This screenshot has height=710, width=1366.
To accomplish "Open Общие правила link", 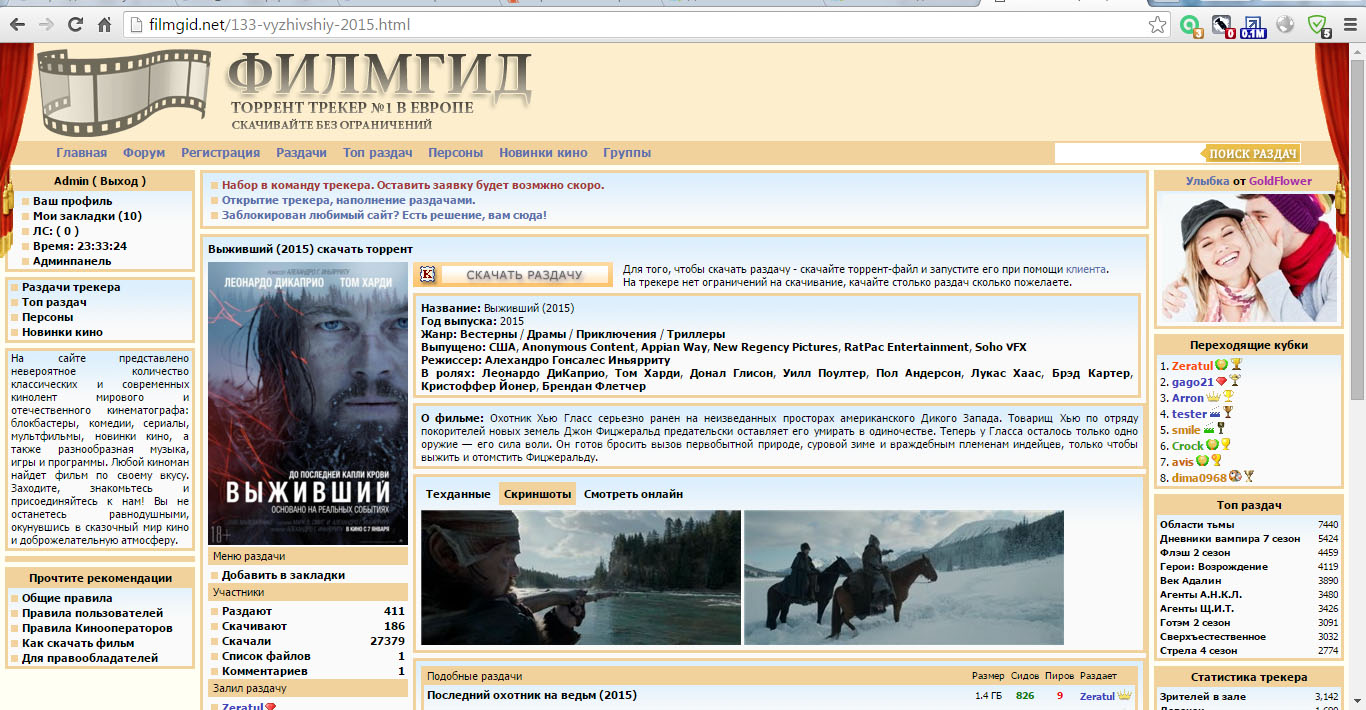I will tap(68, 598).
